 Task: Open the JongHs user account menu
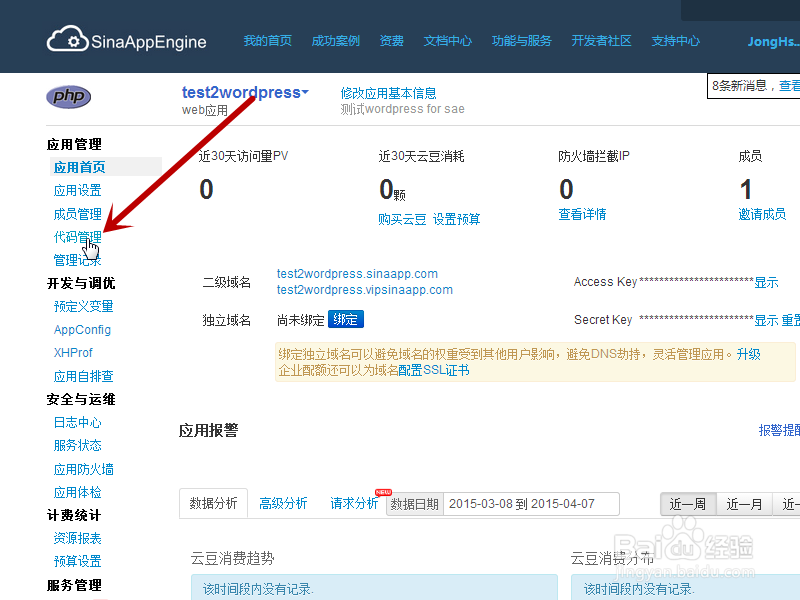(x=773, y=41)
